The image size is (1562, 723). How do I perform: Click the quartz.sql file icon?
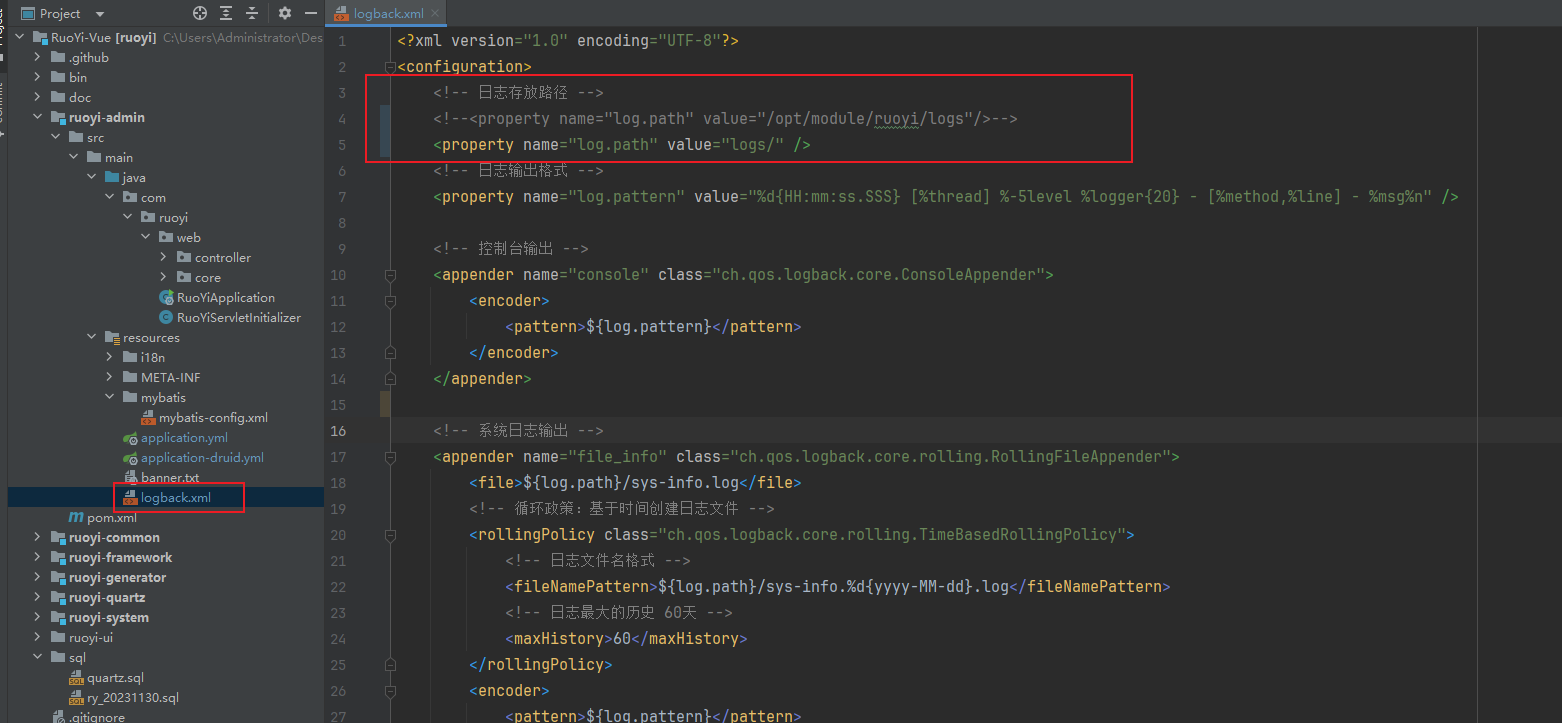point(76,677)
